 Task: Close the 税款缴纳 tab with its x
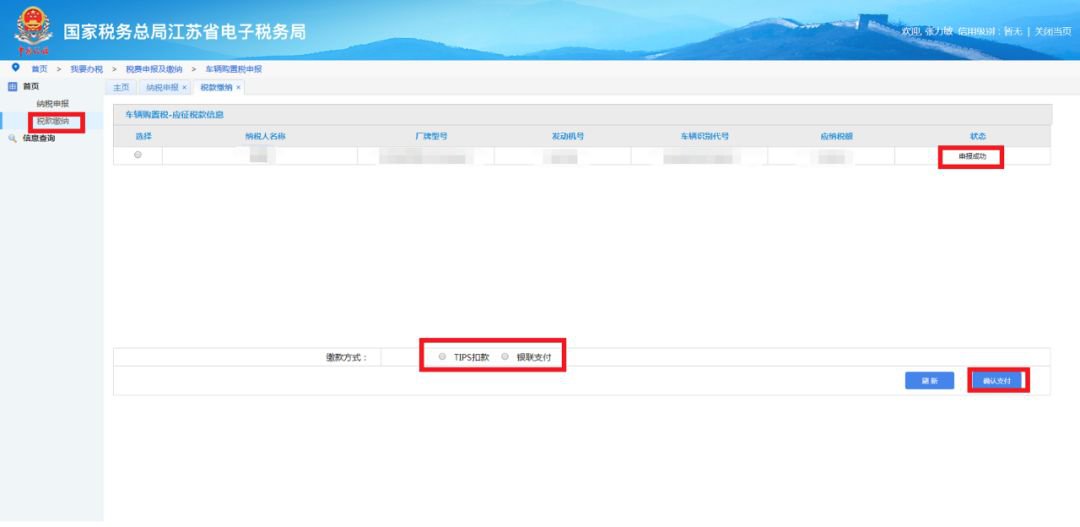238,88
